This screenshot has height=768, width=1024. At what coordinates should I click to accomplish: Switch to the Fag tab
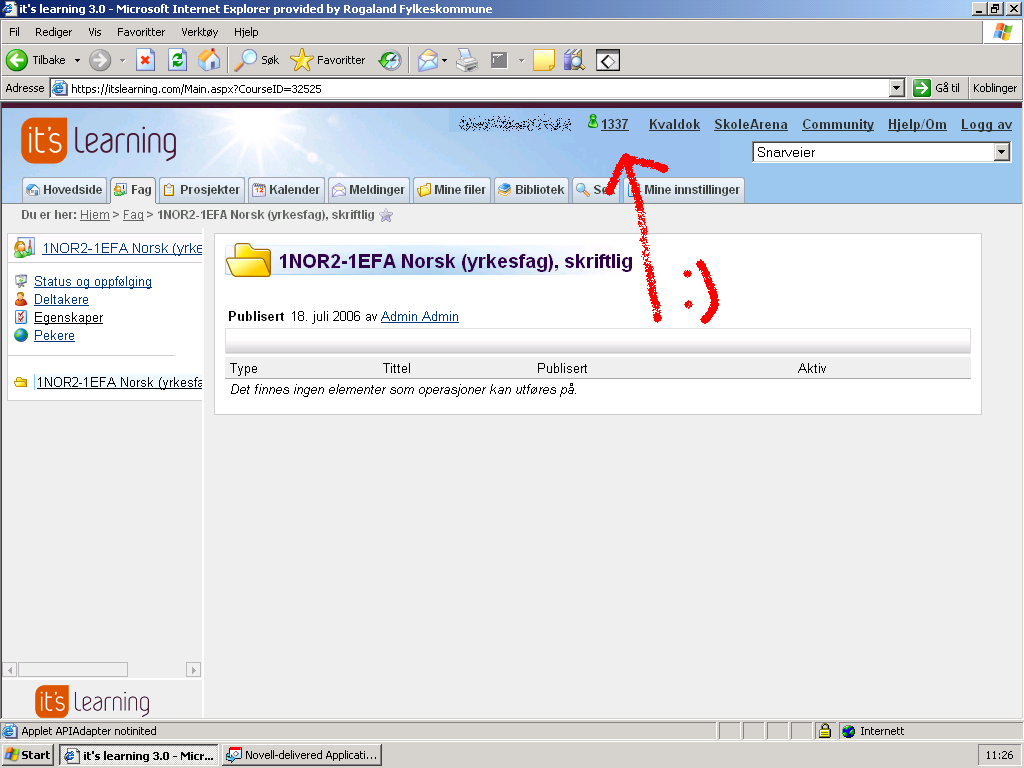tap(133, 190)
